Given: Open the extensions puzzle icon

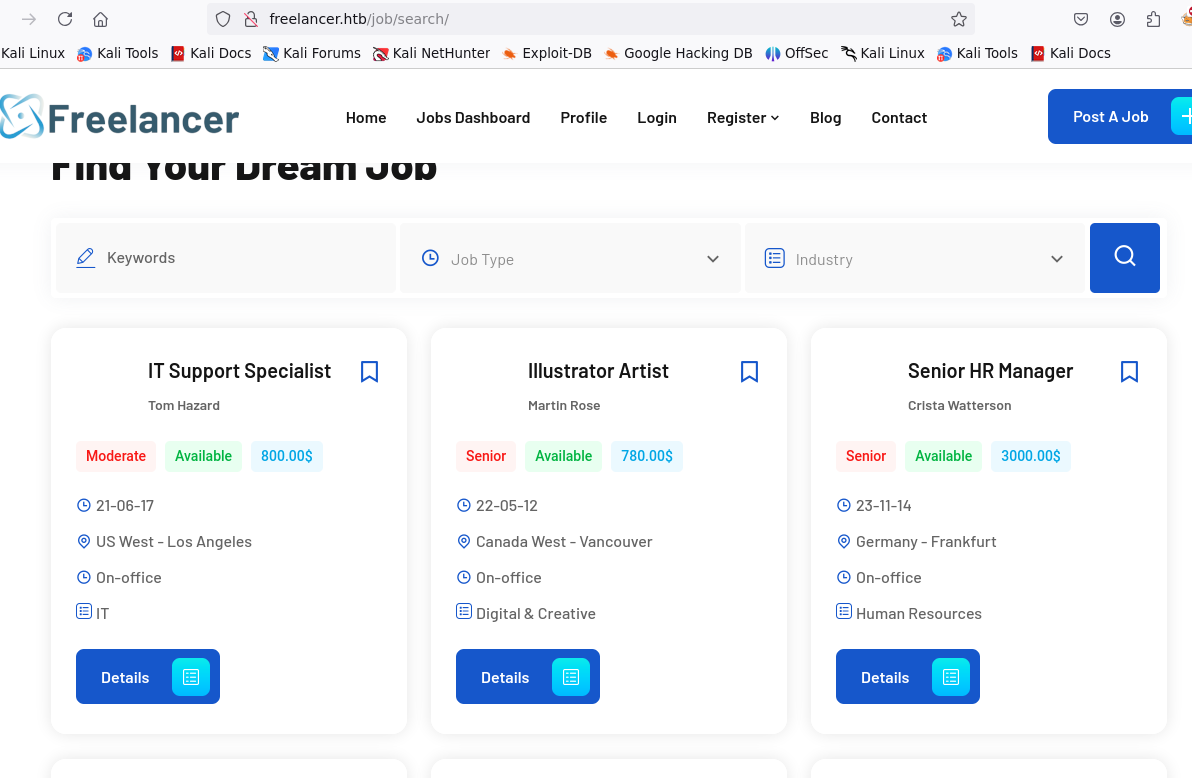Looking at the screenshot, I should tap(1153, 19).
